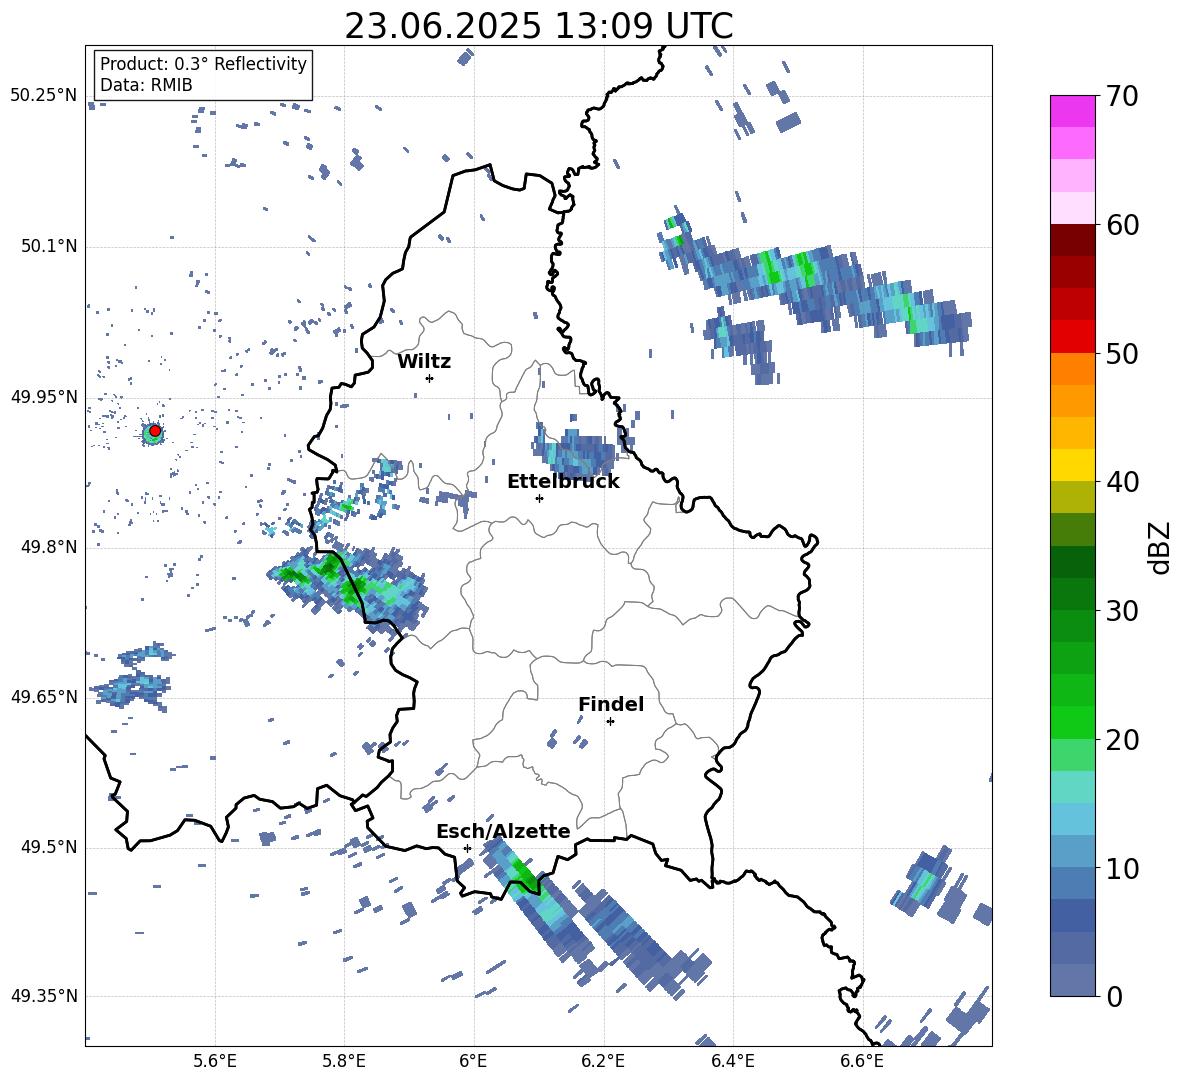Click the 6.2°E longitude label

click(x=603, y=1061)
